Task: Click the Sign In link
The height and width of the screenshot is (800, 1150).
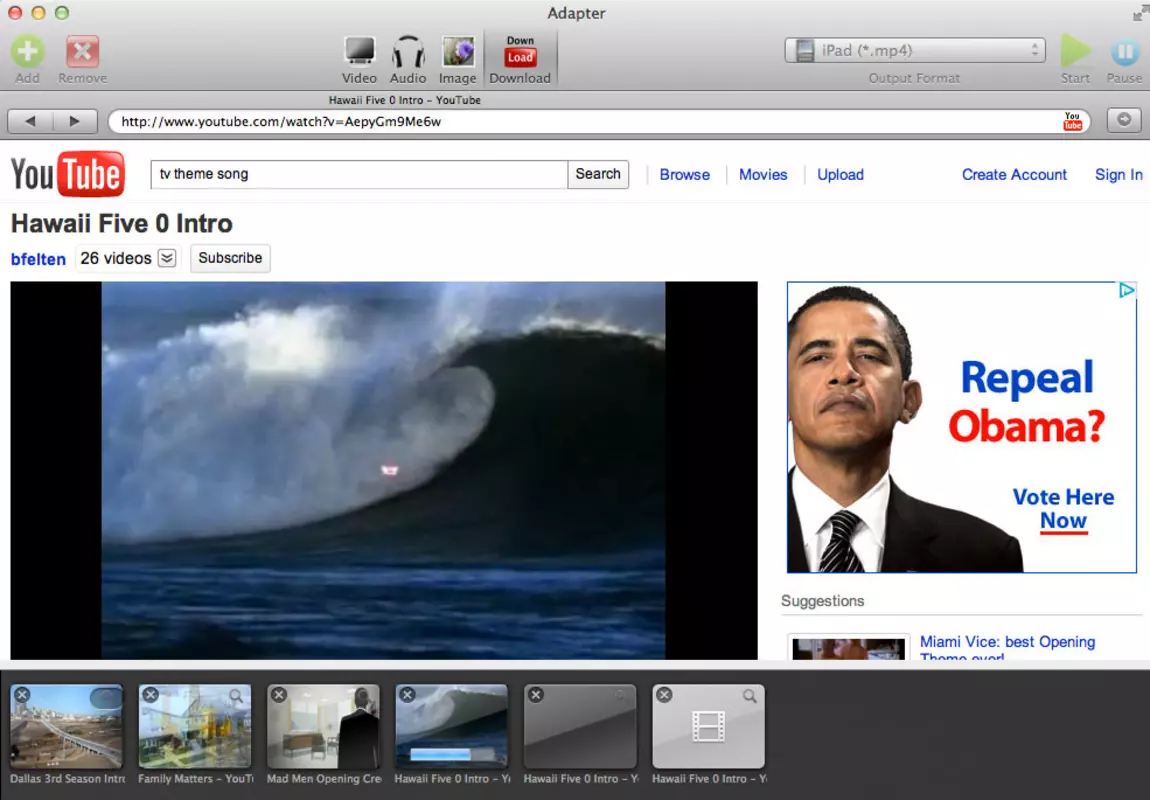Action: click(x=1118, y=175)
